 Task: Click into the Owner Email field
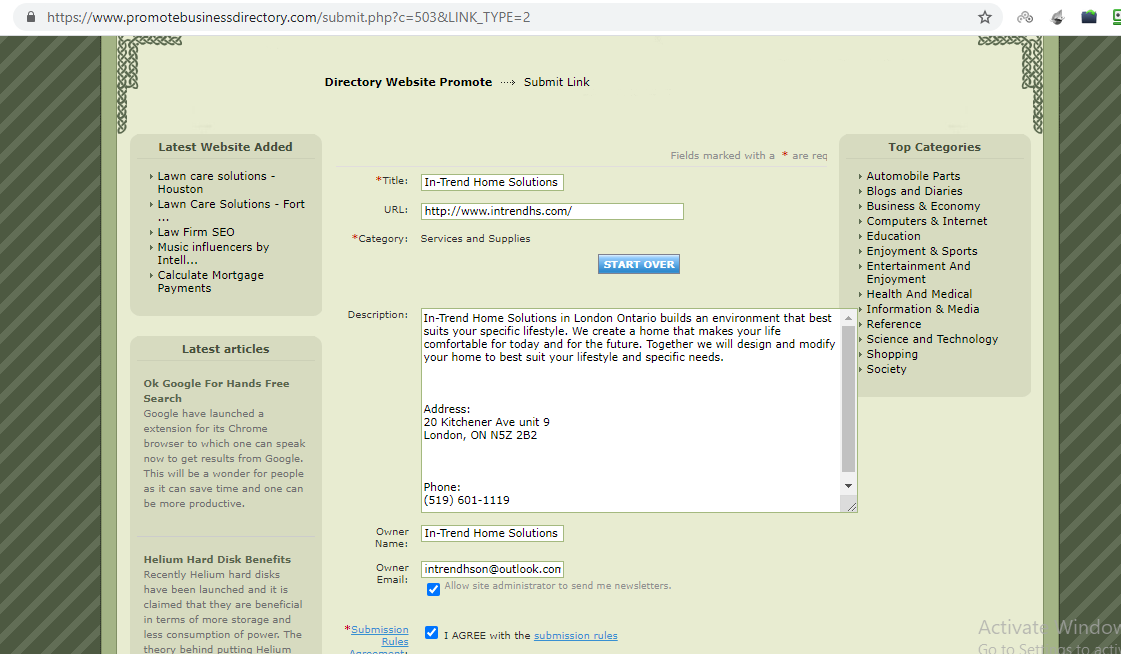tap(492, 570)
